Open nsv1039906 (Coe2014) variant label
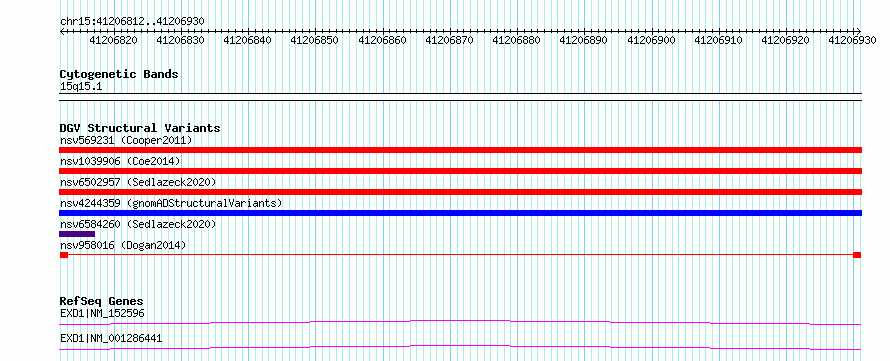Screen dimensions: 890x361 [120, 161]
